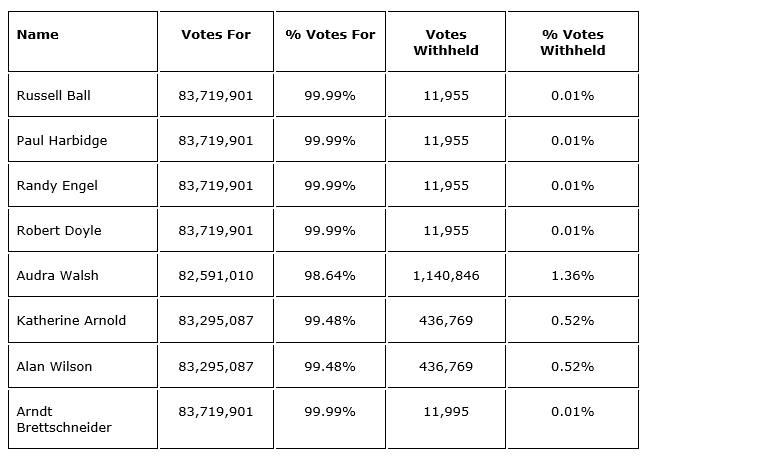The width and height of the screenshot is (766, 458).
Task: Select the Robert Doyle name cell
Action: (59, 231)
